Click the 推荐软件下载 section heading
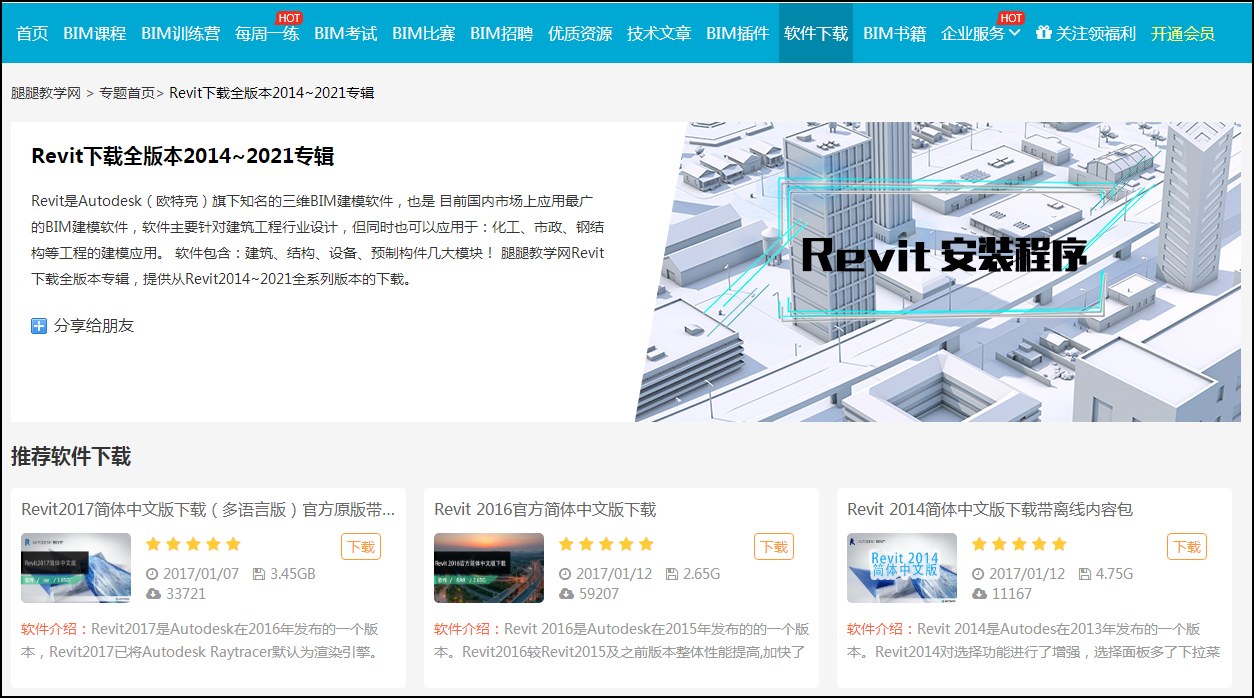1254x698 pixels. tap(71, 457)
